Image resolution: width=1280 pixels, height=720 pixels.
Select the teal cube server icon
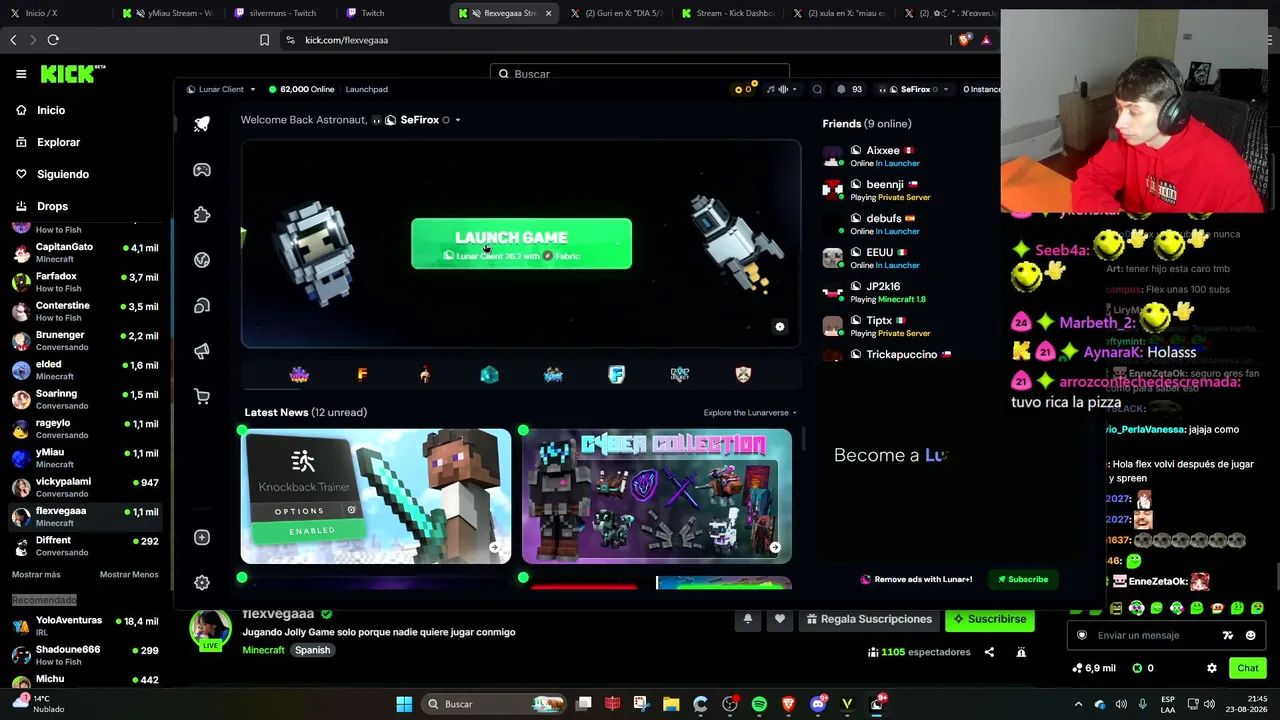pyautogui.click(x=489, y=374)
